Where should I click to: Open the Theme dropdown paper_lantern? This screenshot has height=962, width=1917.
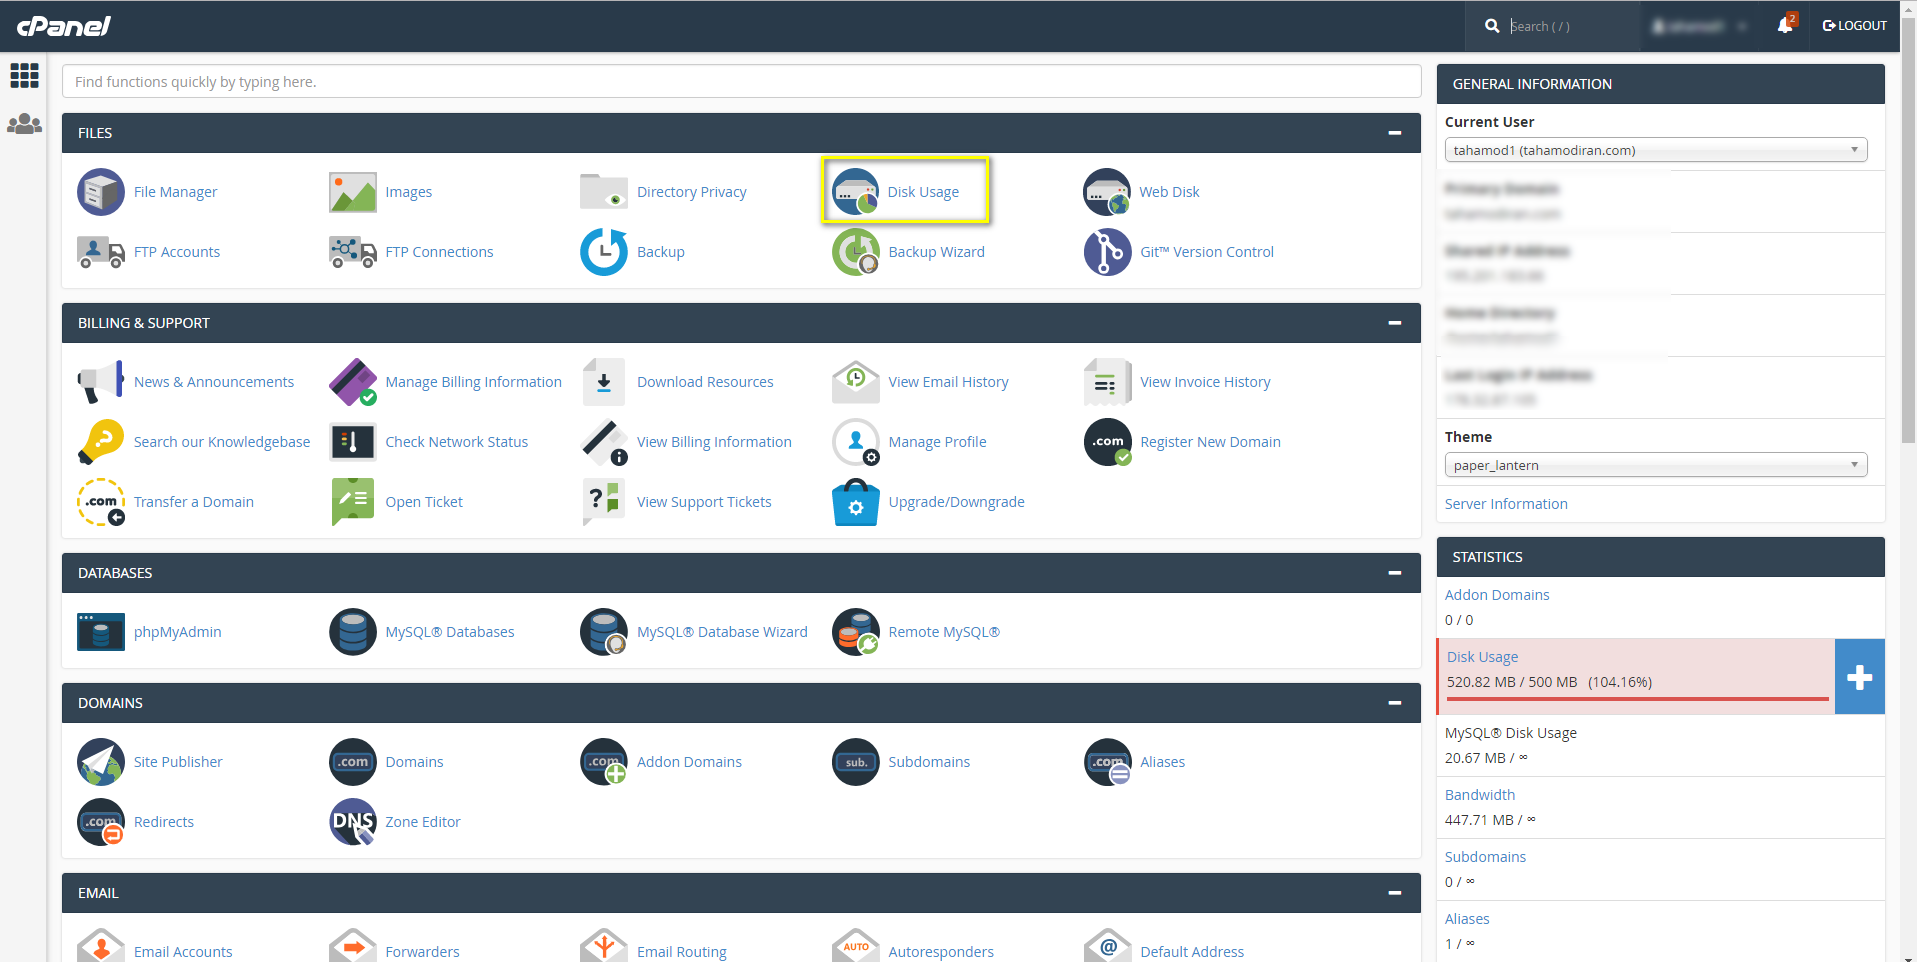pos(1656,465)
